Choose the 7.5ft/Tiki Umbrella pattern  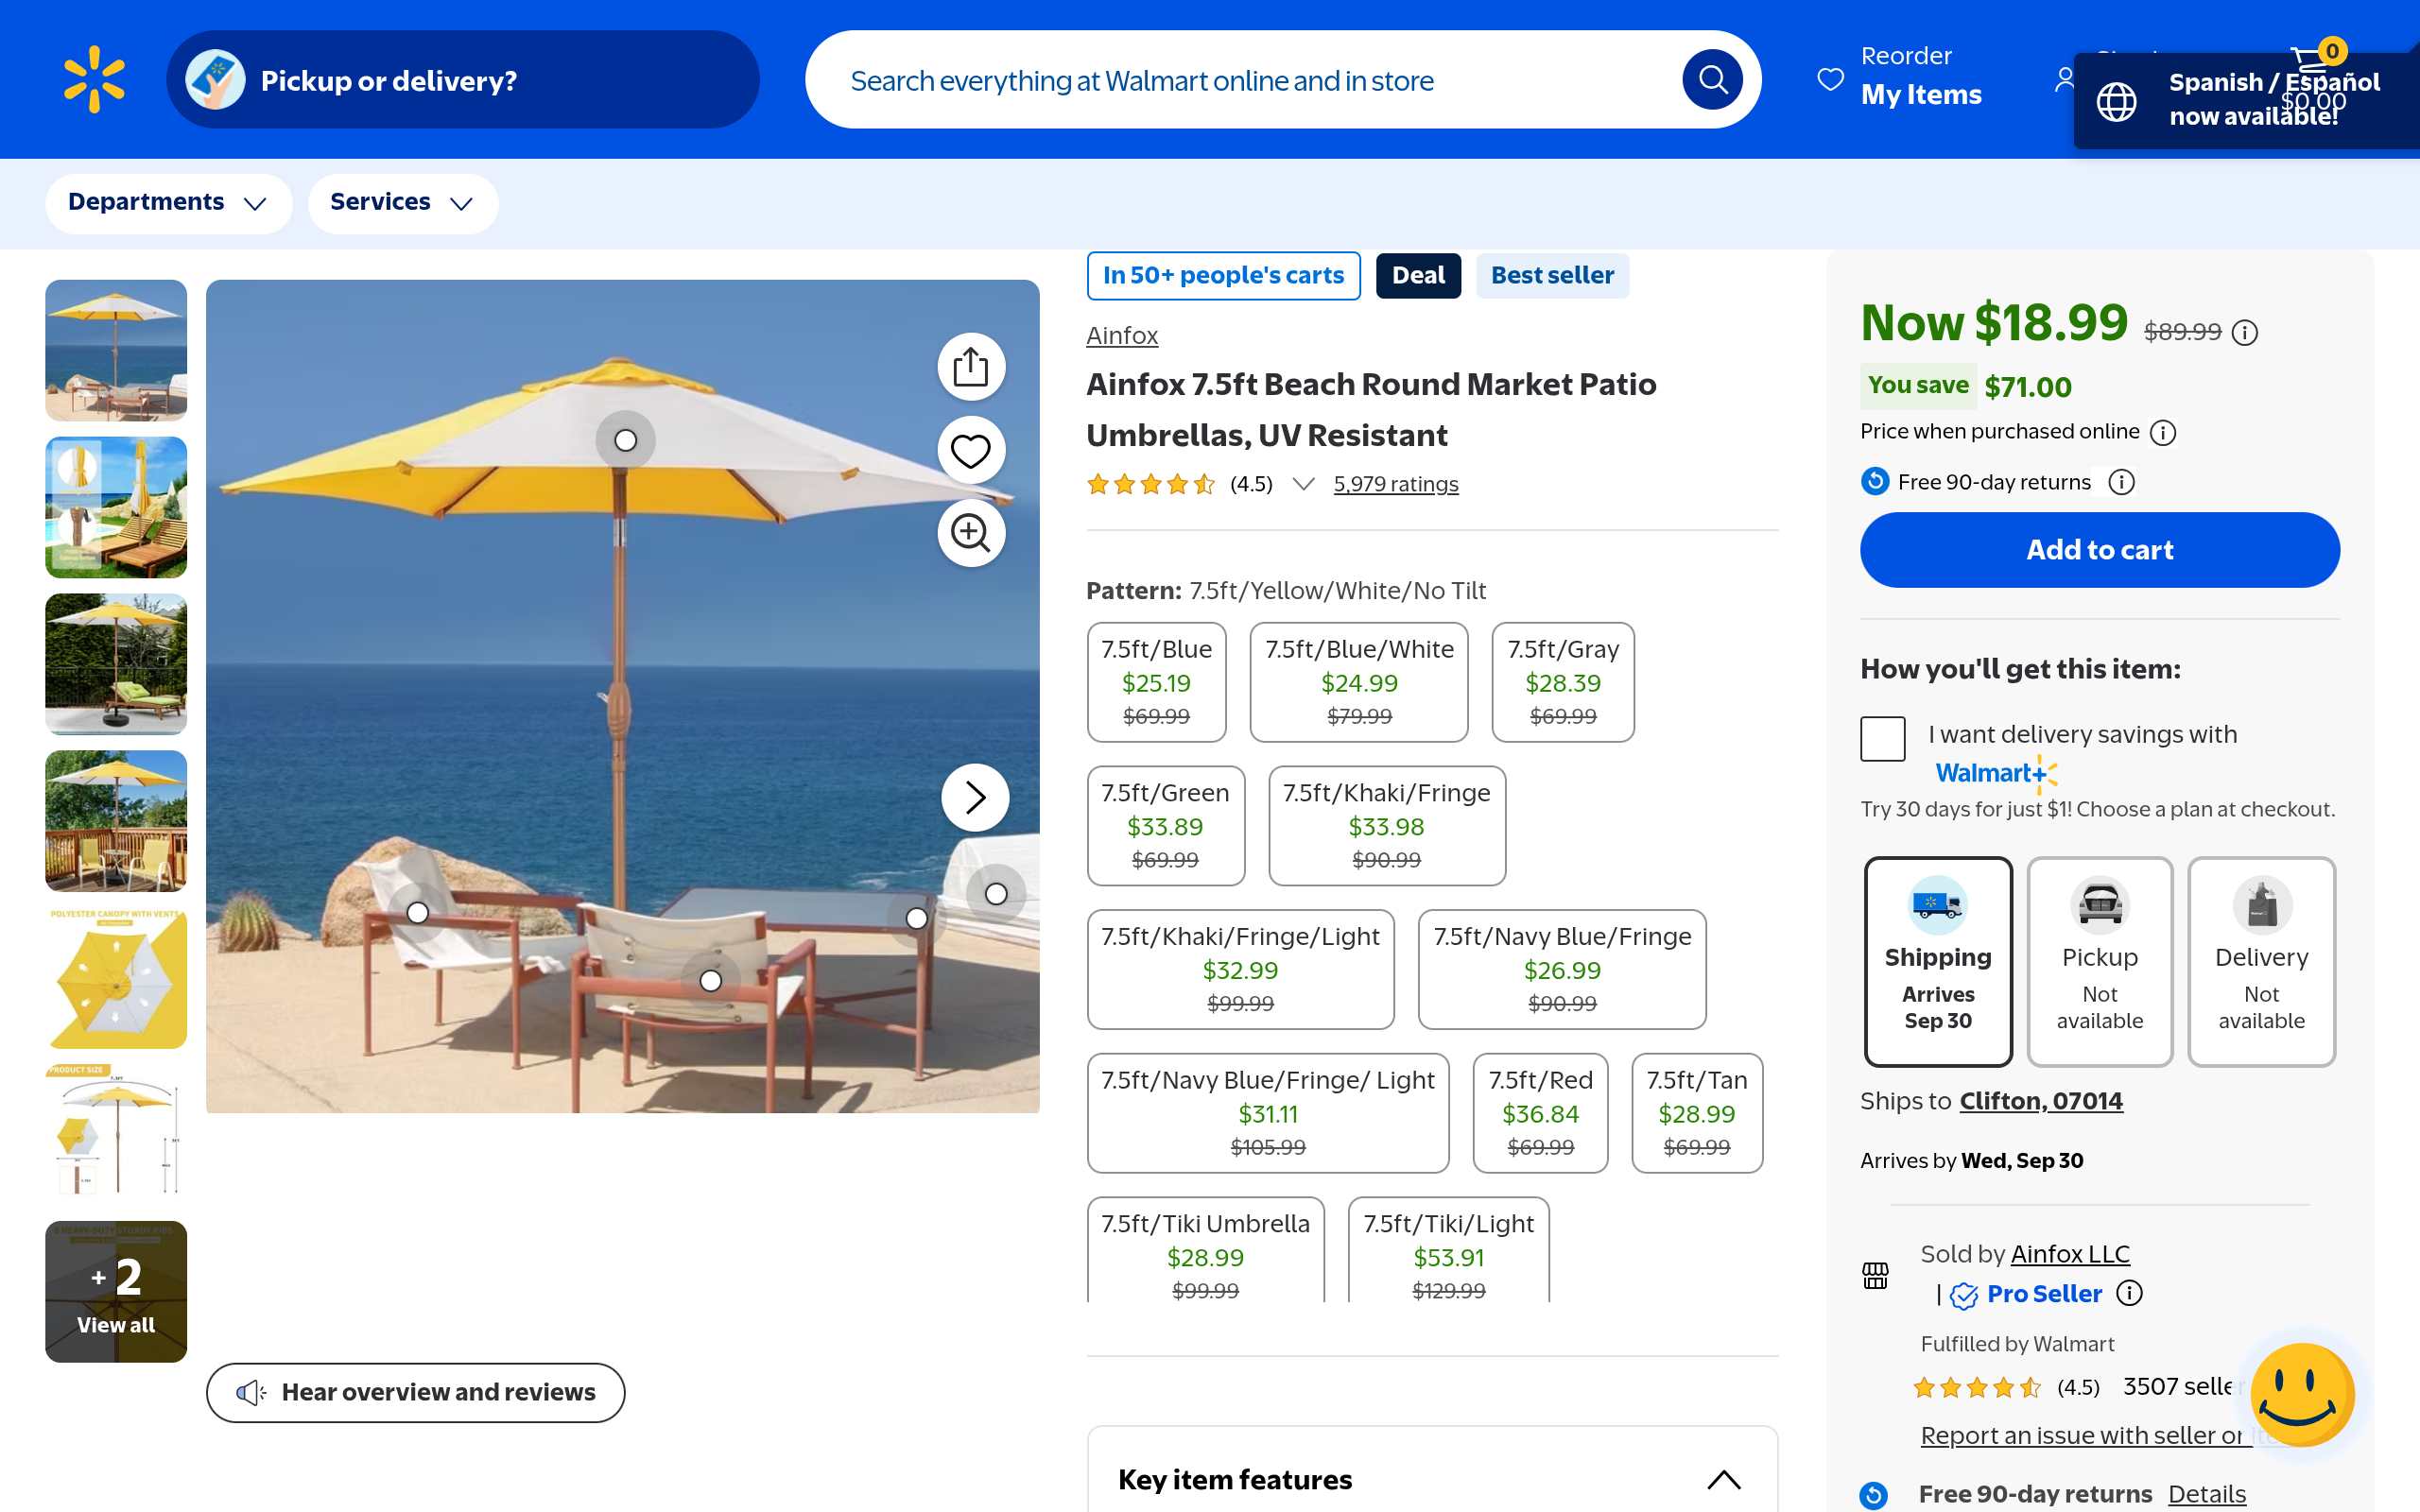[x=1206, y=1250]
